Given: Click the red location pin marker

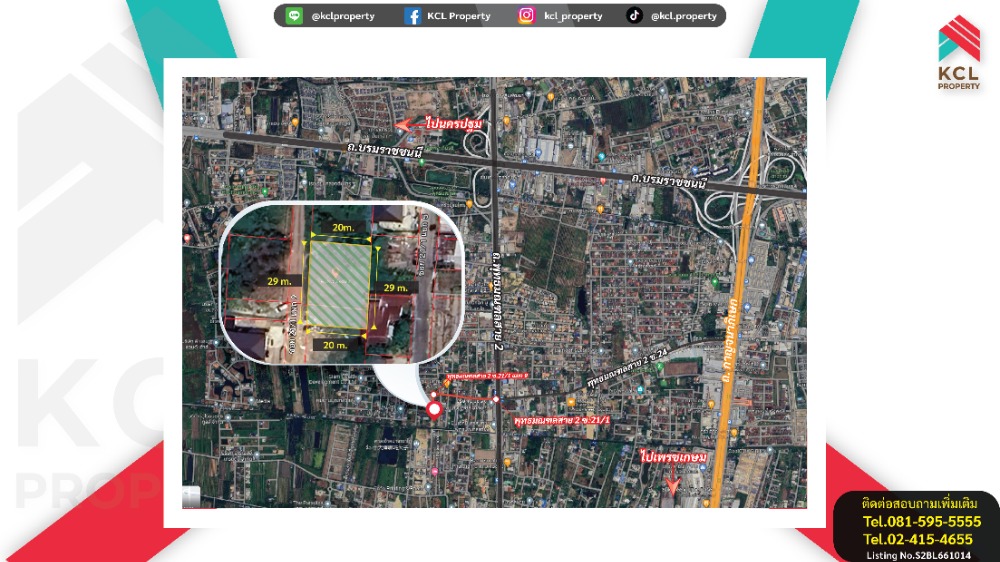Looking at the screenshot, I should (434, 410).
